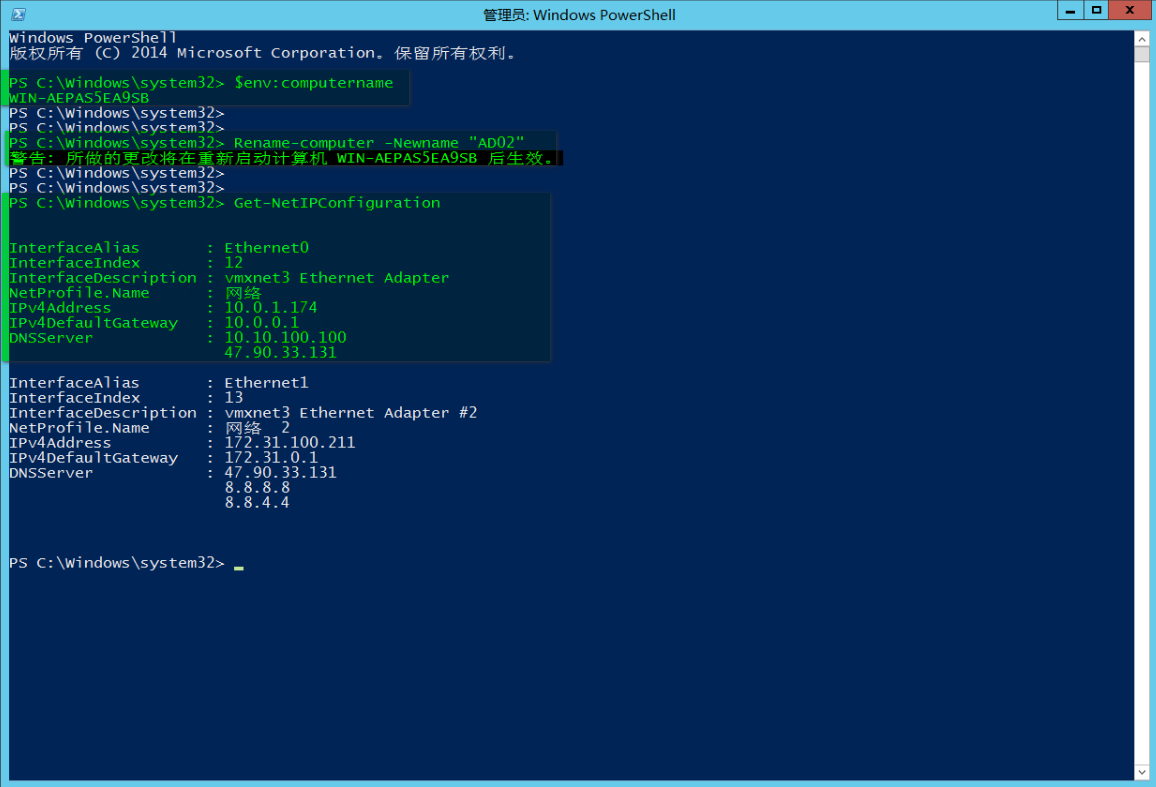This screenshot has width=1156, height=787.
Task: Close the PowerShell window
Action: click(1129, 10)
